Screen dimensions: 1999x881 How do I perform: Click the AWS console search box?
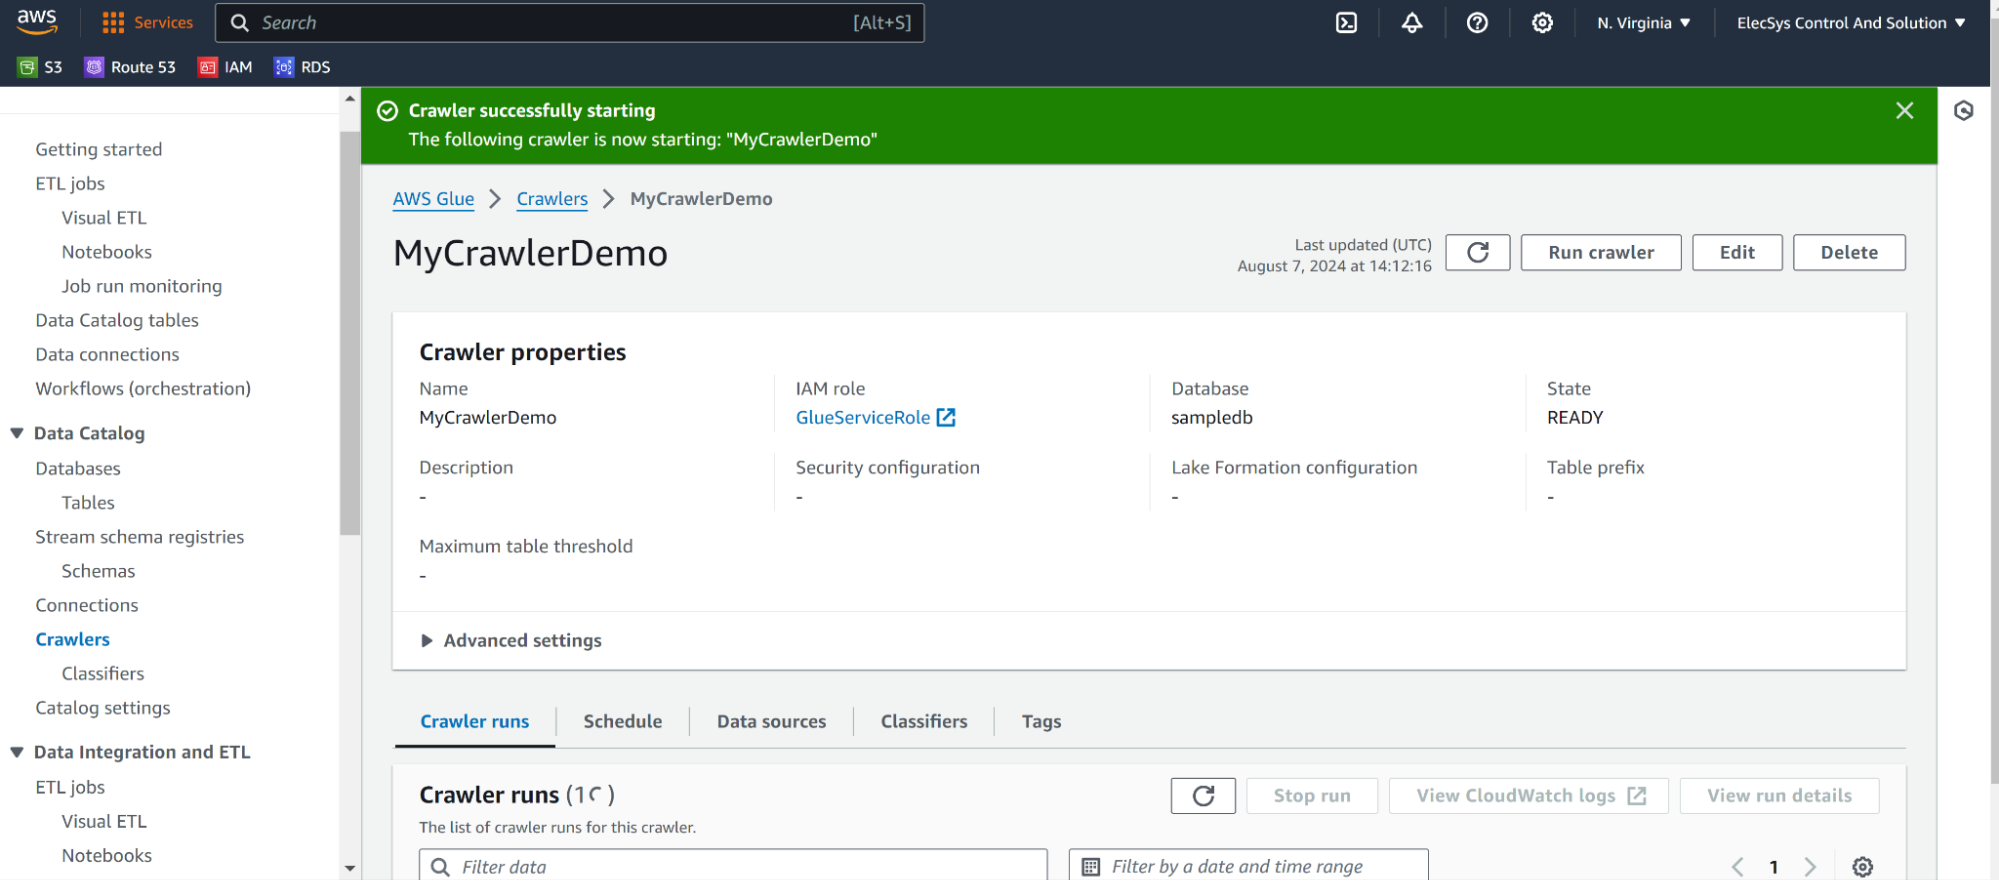[x=569, y=23]
